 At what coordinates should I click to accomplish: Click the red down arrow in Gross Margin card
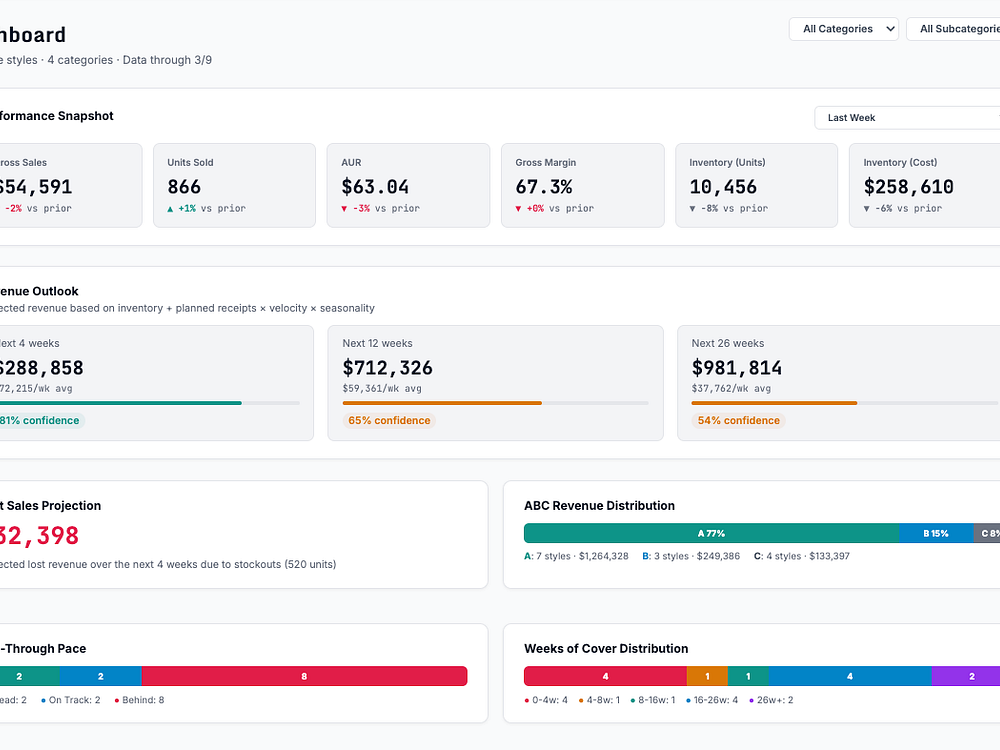point(519,209)
